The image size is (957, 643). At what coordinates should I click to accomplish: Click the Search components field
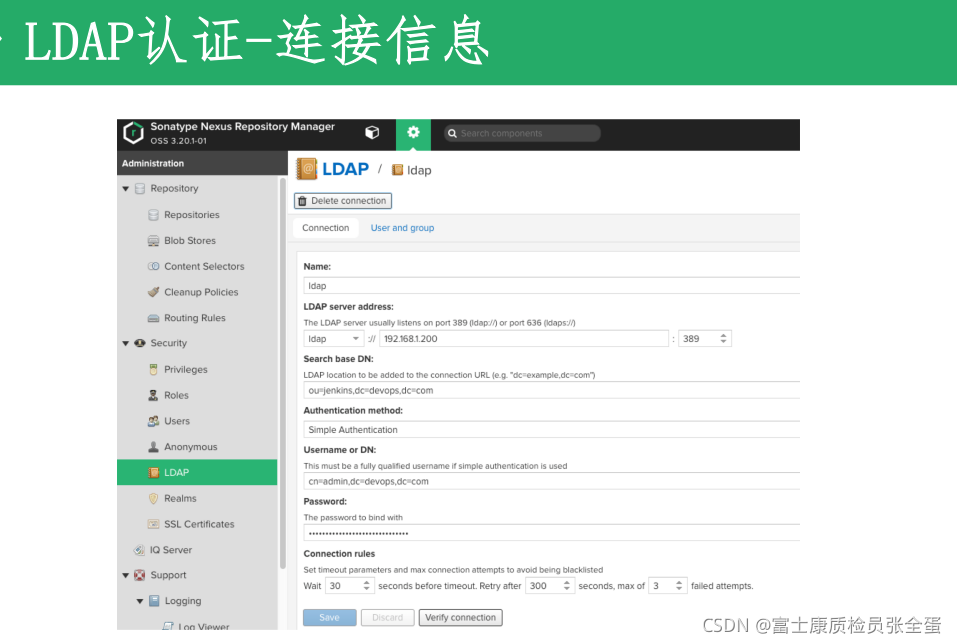tap(522, 133)
